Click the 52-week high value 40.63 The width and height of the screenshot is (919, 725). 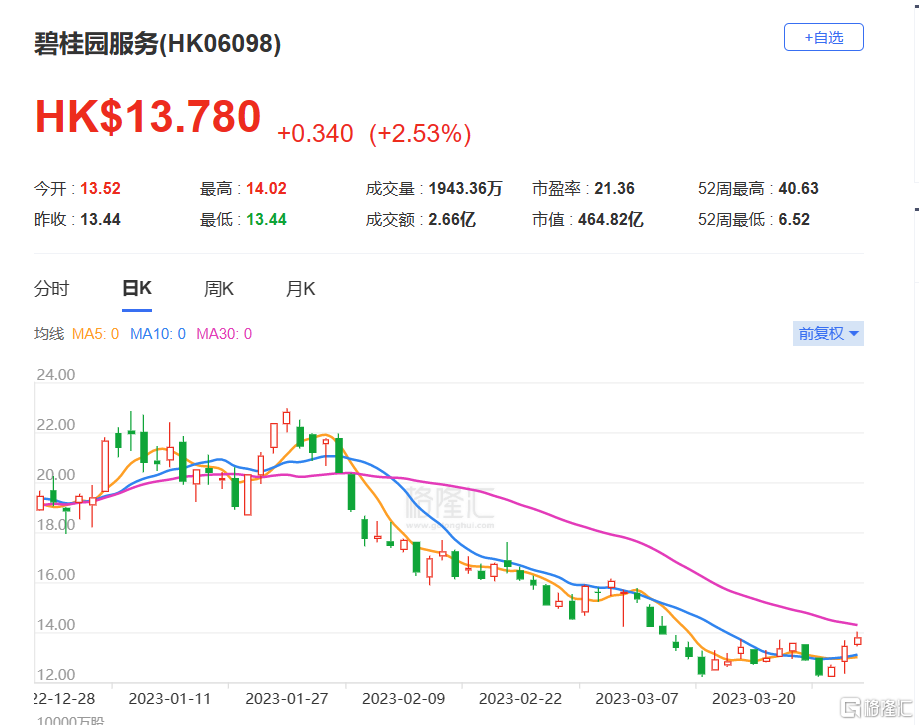798,189
